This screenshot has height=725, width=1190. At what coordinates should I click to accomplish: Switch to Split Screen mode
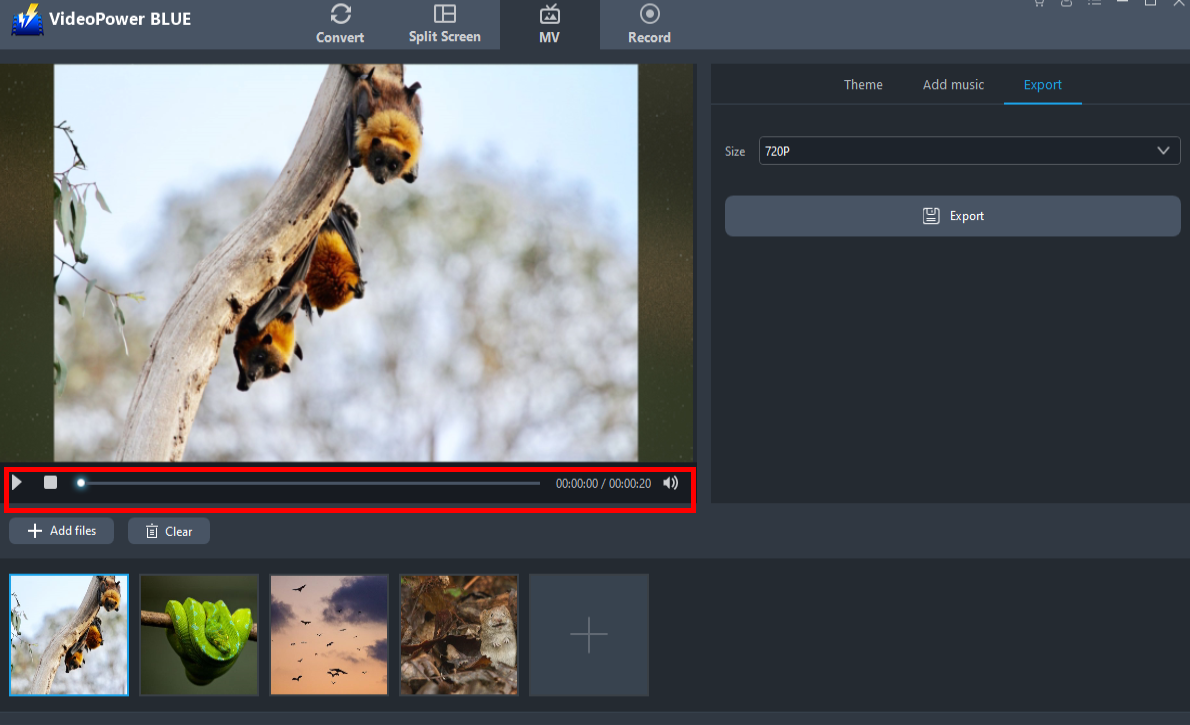click(x=445, y=24)
